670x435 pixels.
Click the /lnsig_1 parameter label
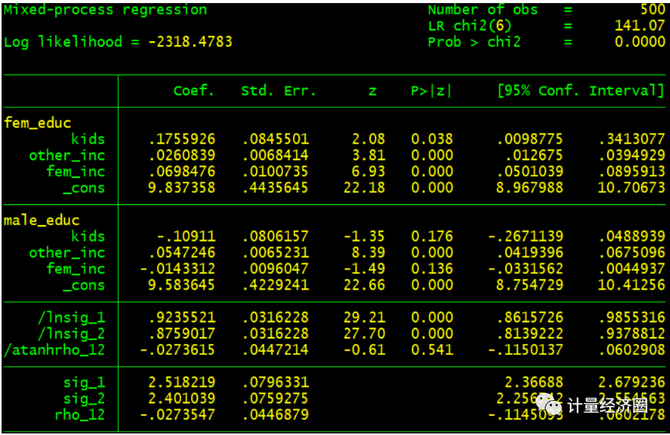tap(71, 317)
